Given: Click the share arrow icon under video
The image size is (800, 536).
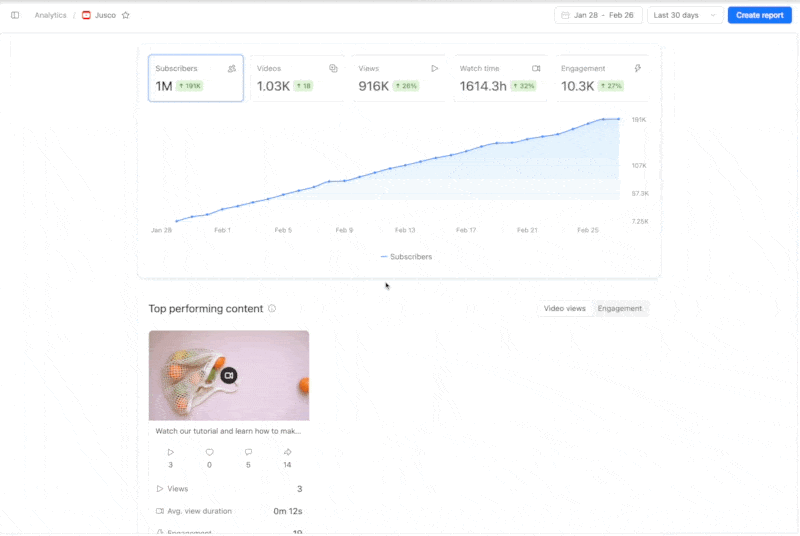Looking at the screenshot, I should click(x=287, y=452).
